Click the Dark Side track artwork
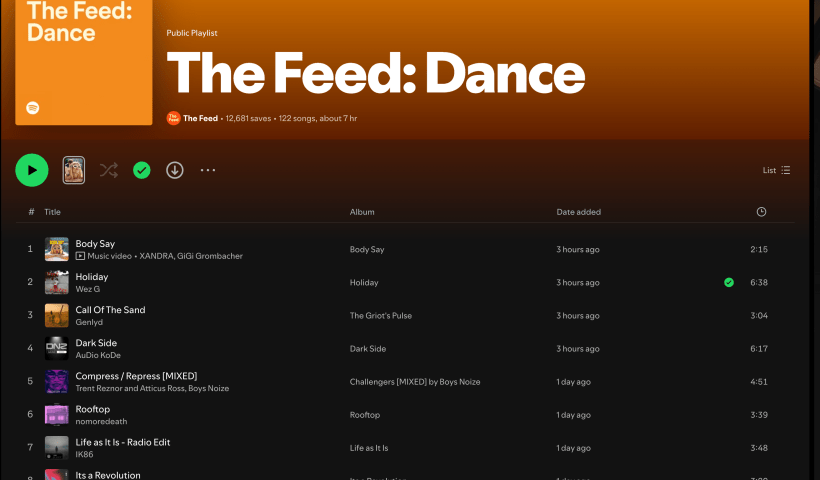Screen dimensions: 820x480 [x=57, y=348]
